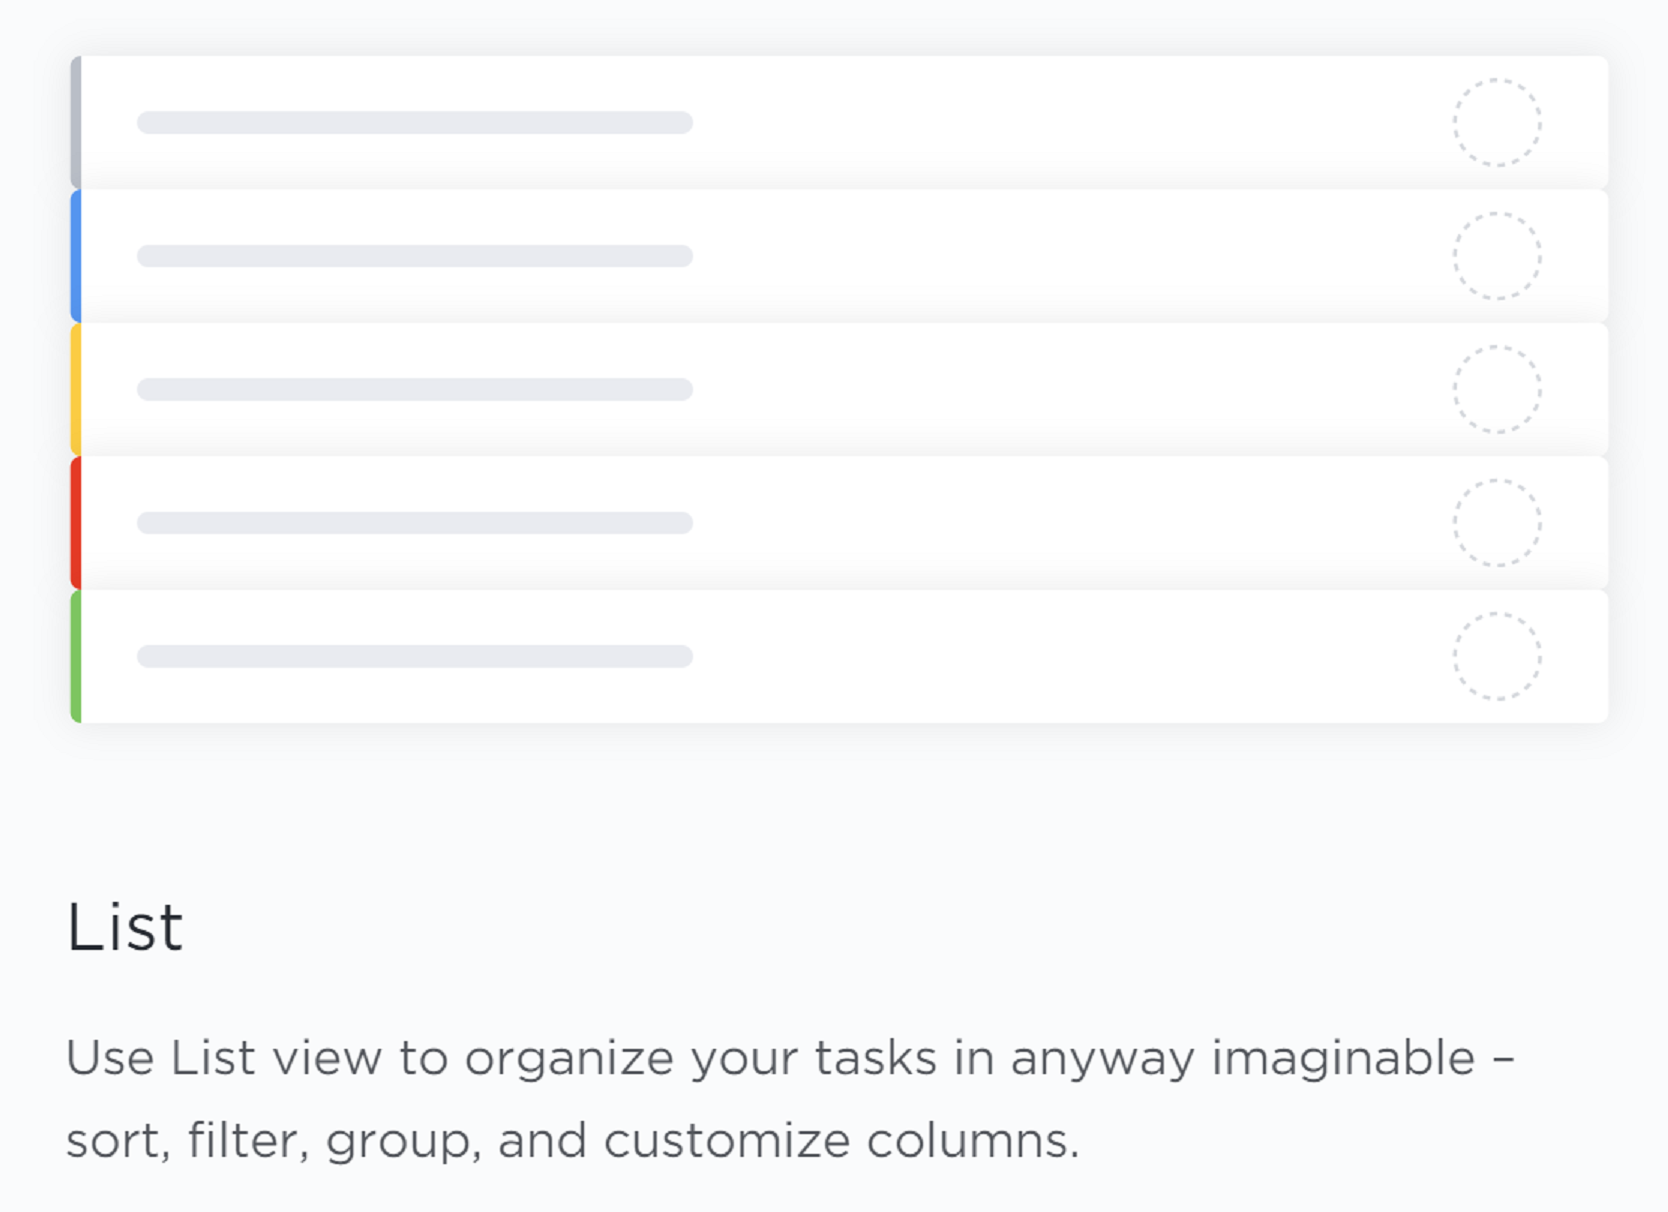This screenshot has height=1212, width=1668.
Task: Select the placeholder task name in blue row
Action: click(415, 256)
